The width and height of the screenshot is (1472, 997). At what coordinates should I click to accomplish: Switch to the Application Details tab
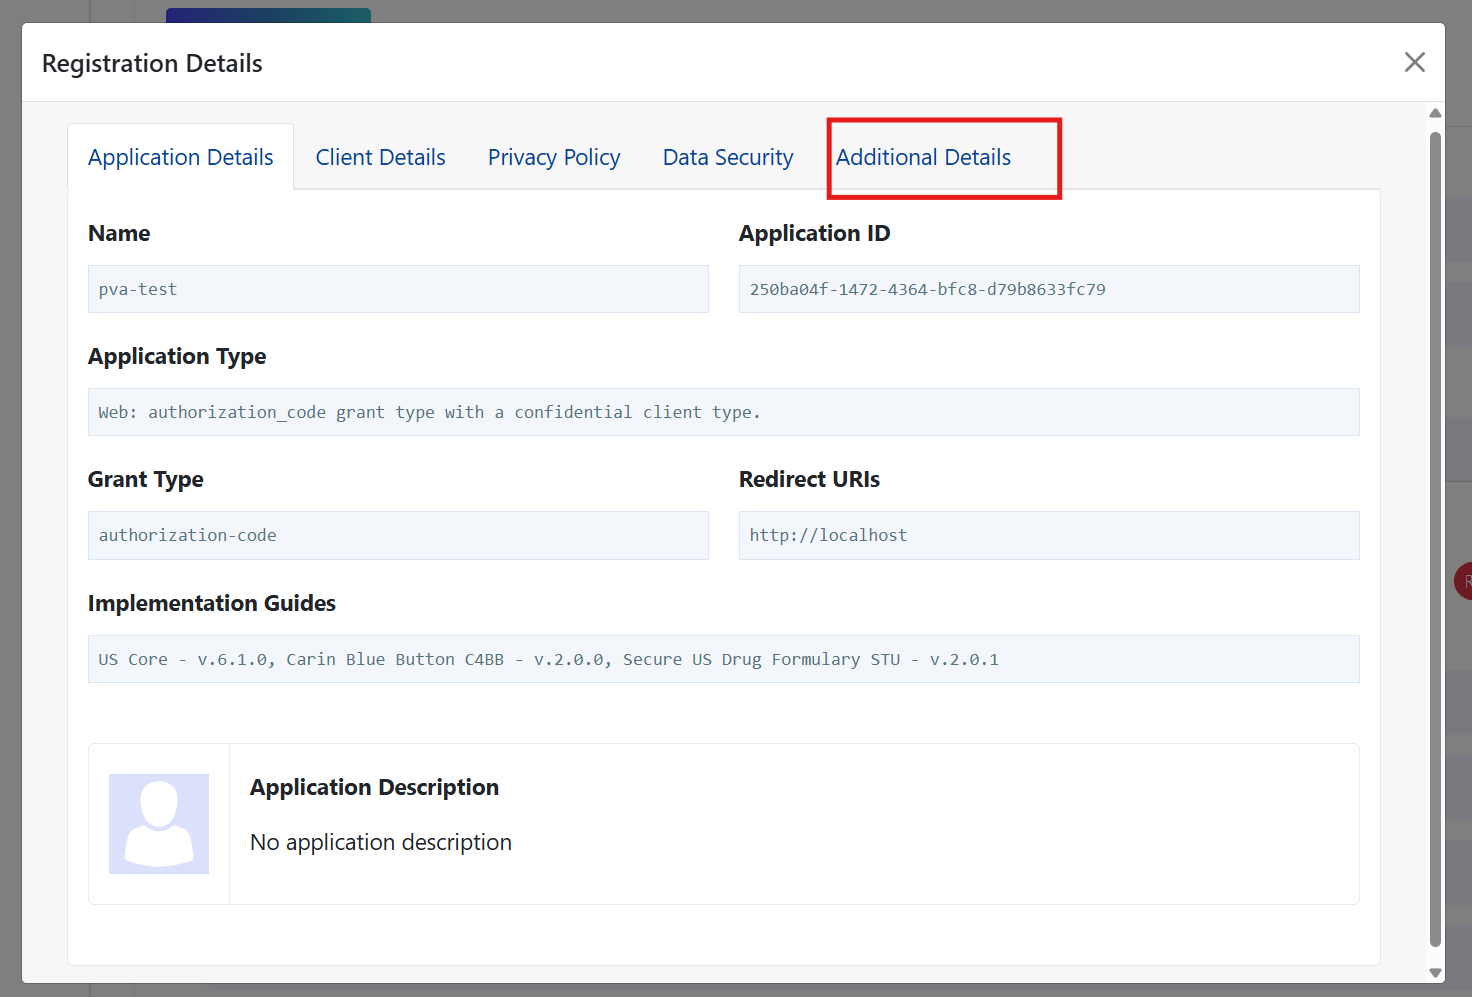click(x=180, y=157)
